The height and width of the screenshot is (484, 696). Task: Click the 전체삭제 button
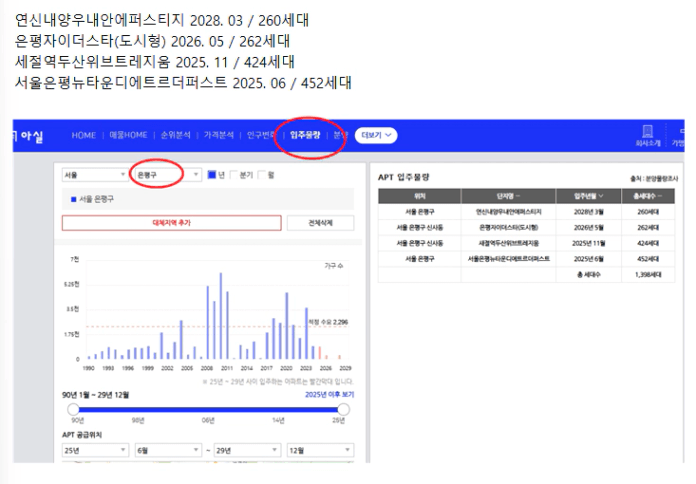click(320, 223)
